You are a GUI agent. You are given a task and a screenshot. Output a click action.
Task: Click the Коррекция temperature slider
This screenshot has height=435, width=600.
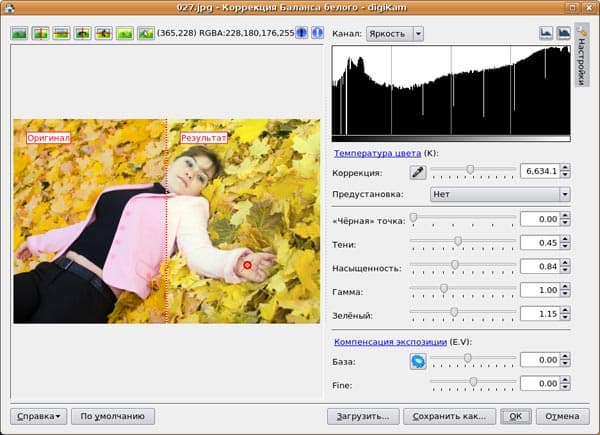pos(473,171)
